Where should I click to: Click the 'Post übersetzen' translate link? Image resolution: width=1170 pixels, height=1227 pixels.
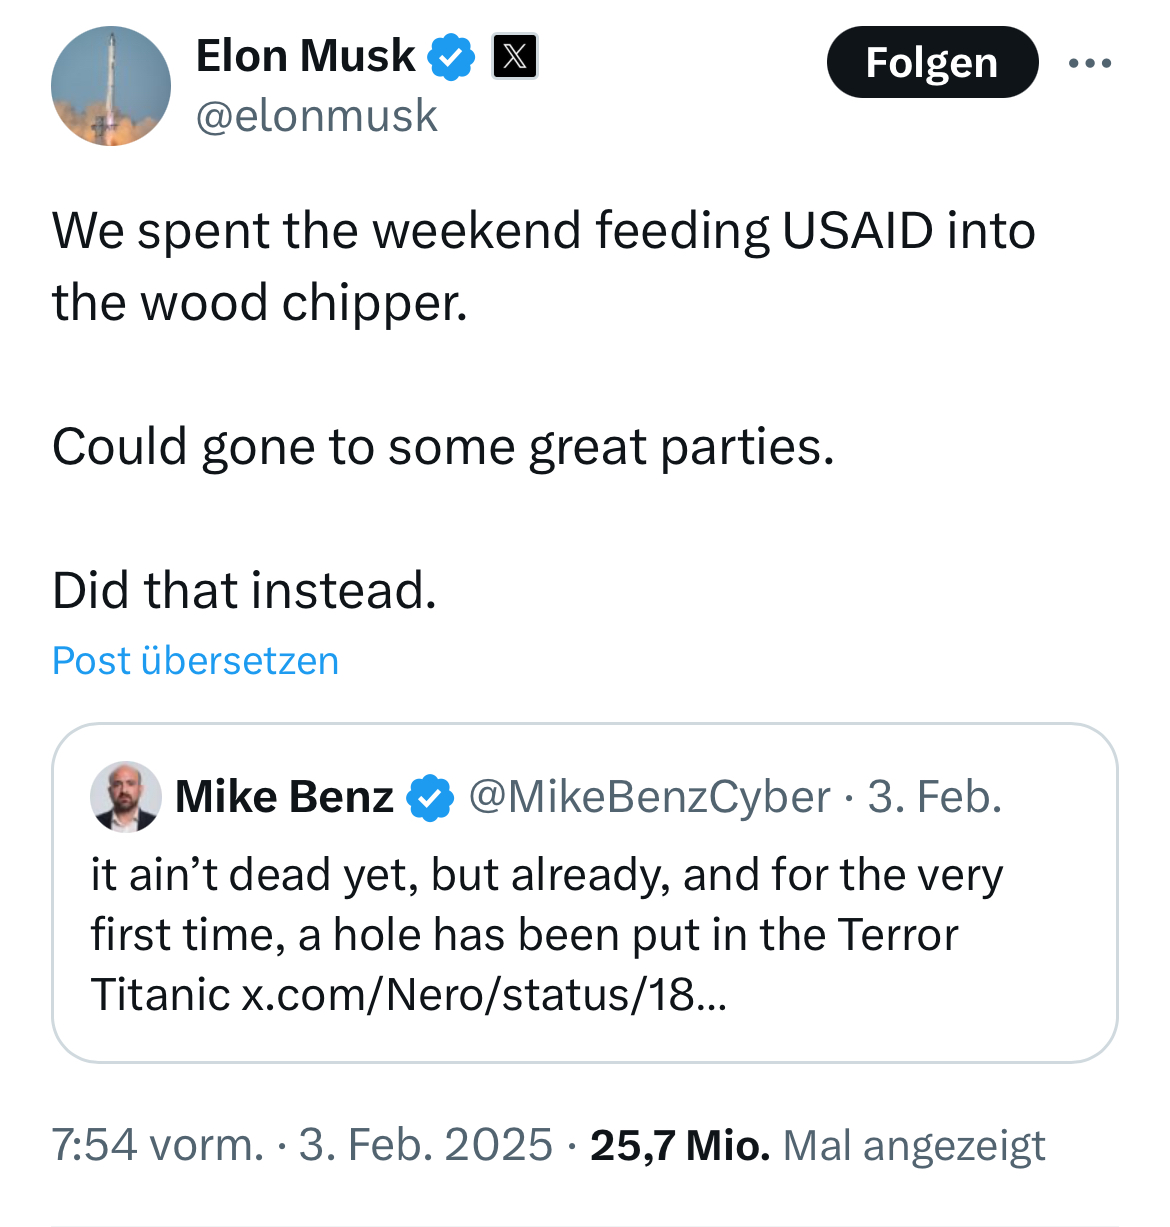[x=196, y=661]
